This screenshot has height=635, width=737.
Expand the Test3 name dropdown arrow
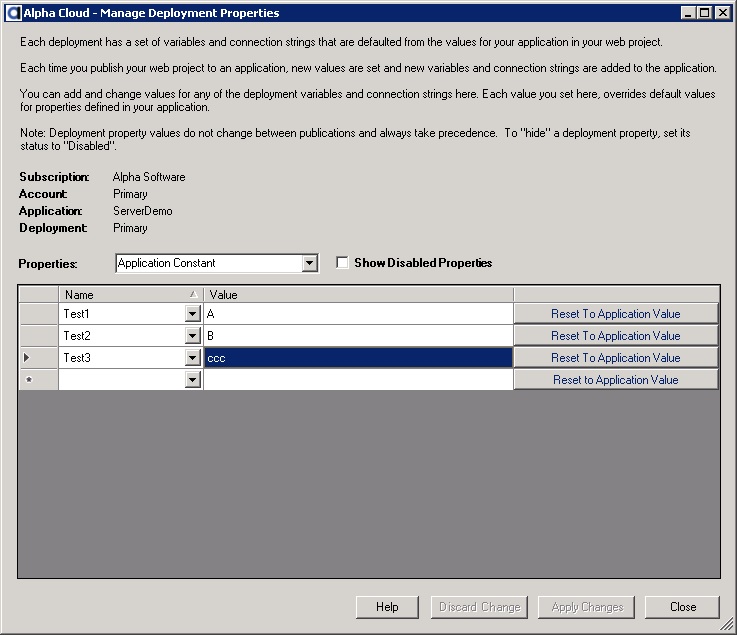tap(192, 358)
